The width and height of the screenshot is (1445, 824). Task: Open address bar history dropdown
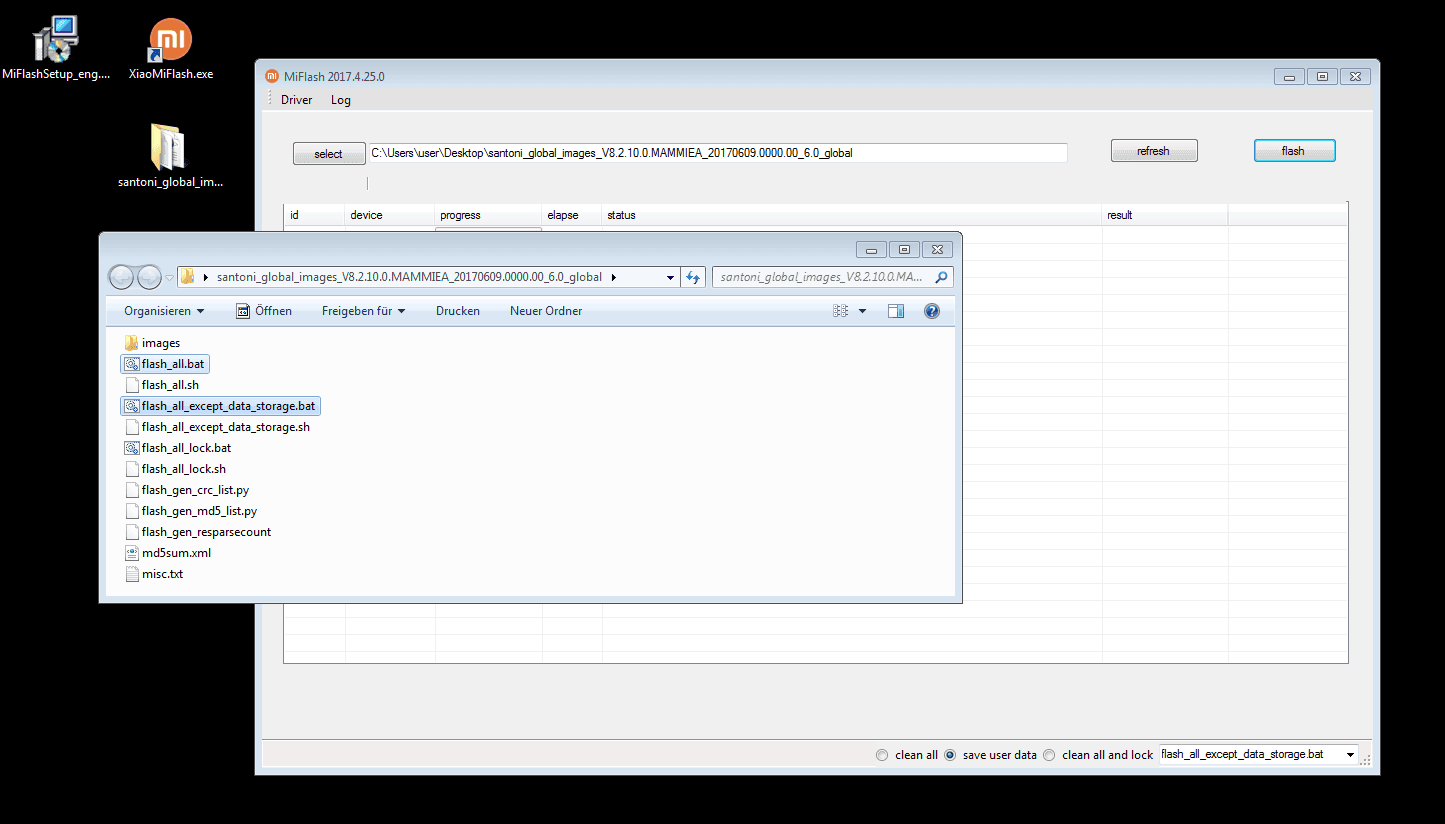tap(669, 277)
